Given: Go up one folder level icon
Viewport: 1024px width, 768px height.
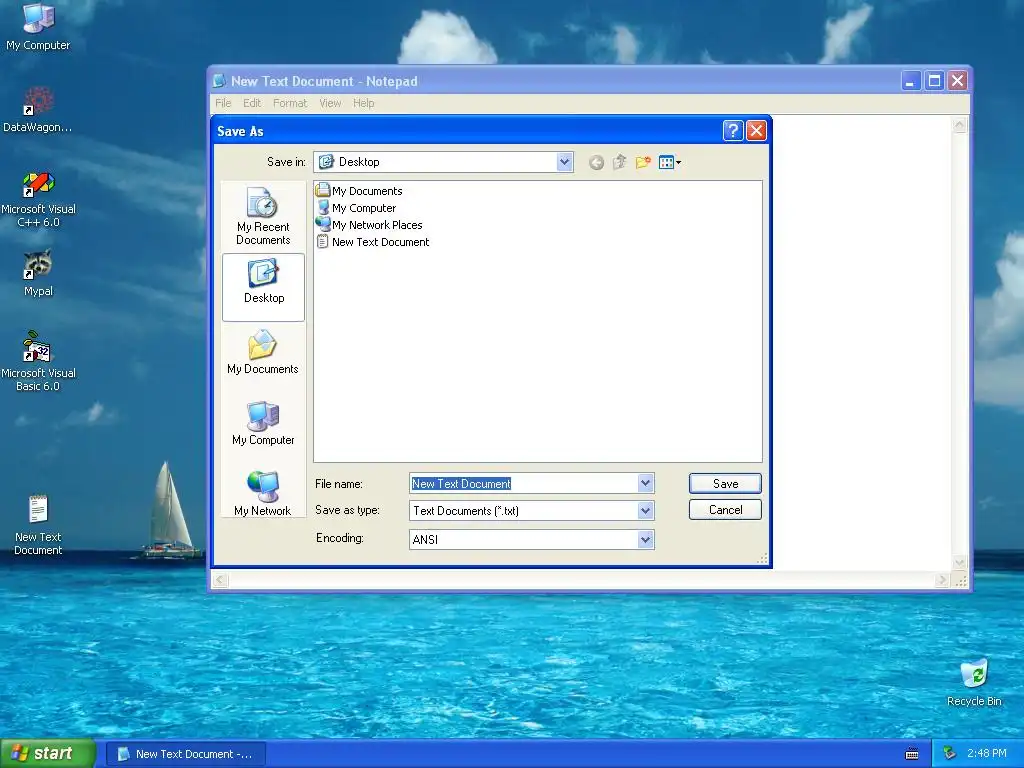Looking at the screenshot, I should (x=619, y=162).
